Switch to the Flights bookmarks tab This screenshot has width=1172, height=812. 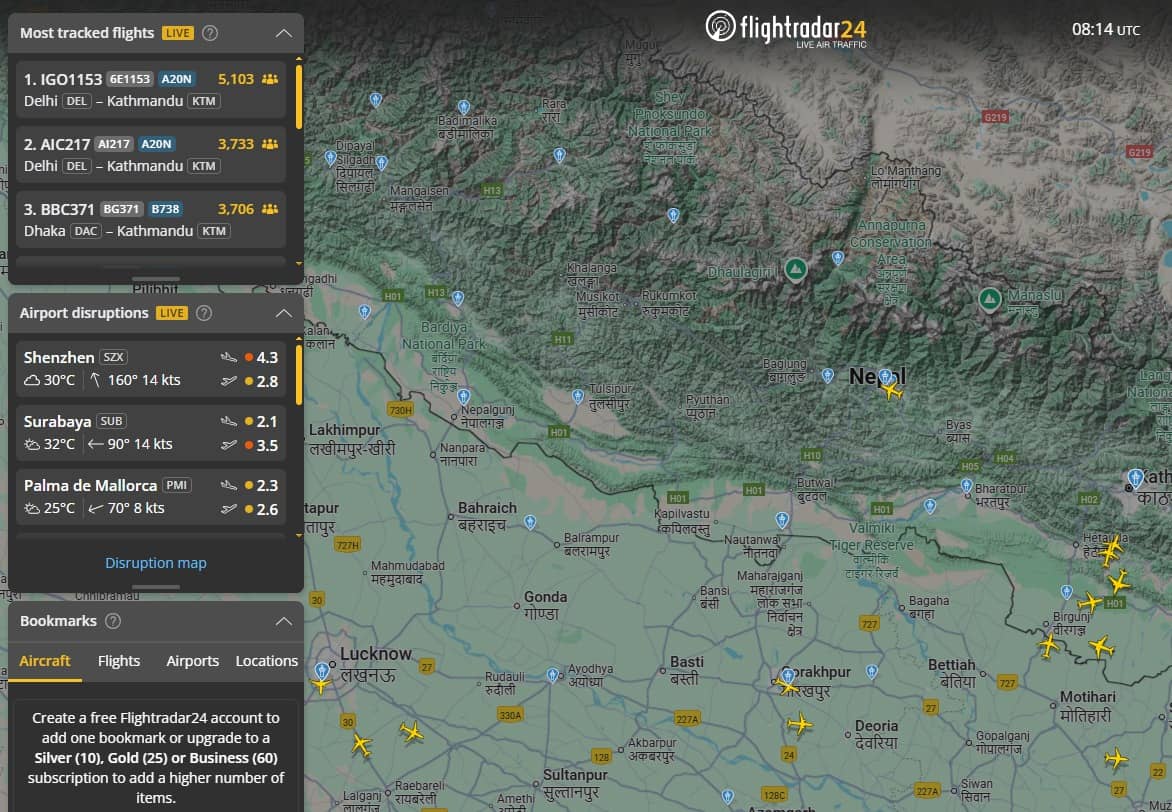pos(119,661)
